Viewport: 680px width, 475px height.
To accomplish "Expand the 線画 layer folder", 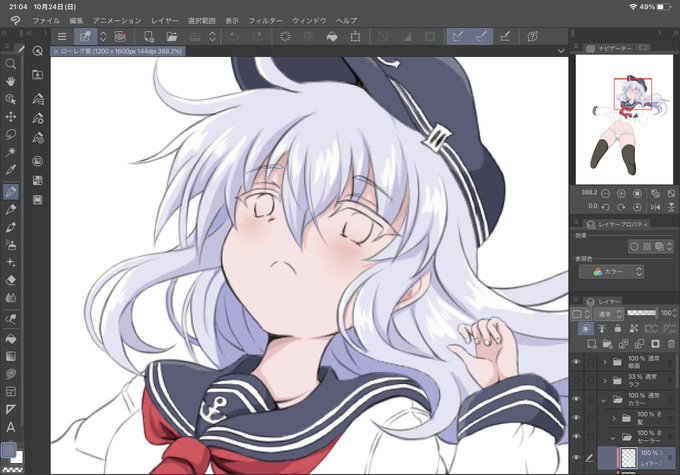I will 605,362.
